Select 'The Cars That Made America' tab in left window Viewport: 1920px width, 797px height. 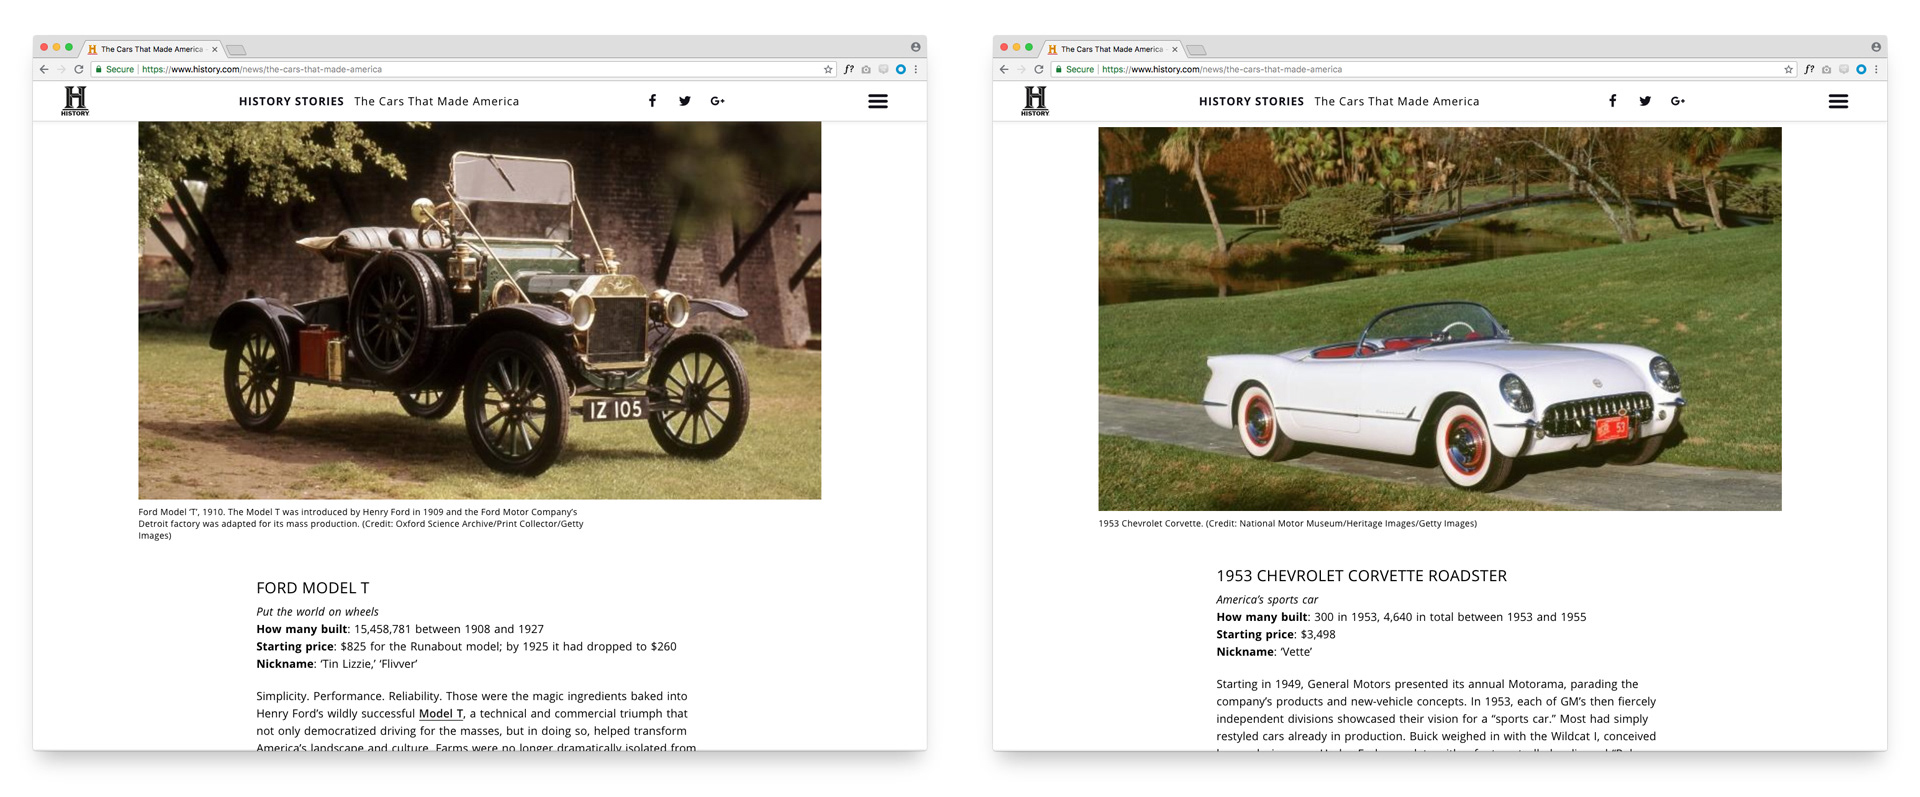click(x=151, y=49)
